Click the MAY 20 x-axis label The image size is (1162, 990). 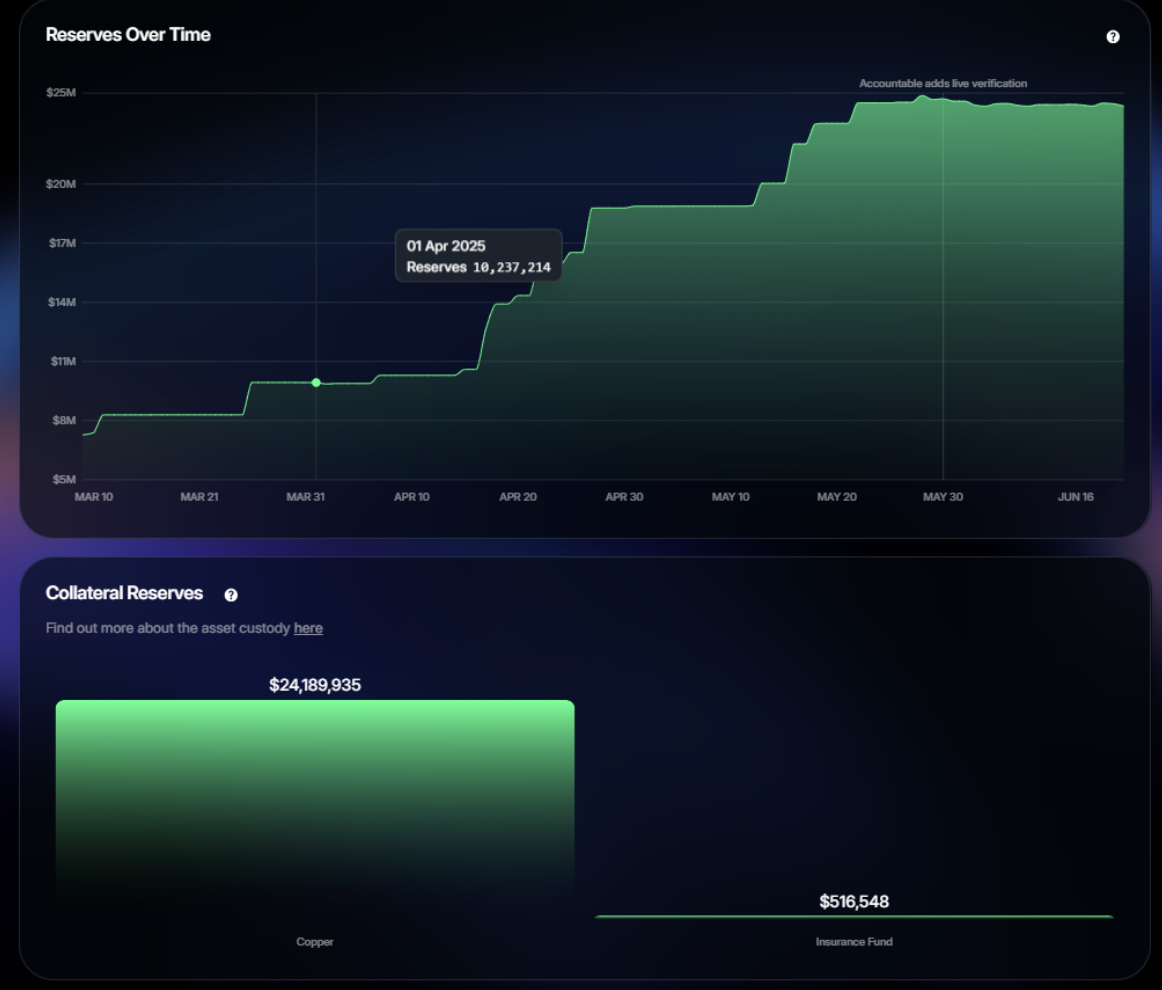(x=837, y=497)
